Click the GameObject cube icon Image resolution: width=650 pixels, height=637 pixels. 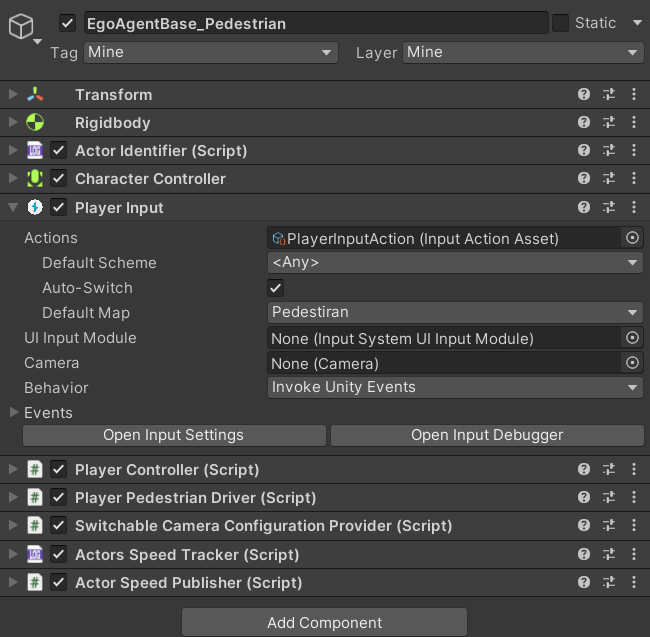click(21, 26)
